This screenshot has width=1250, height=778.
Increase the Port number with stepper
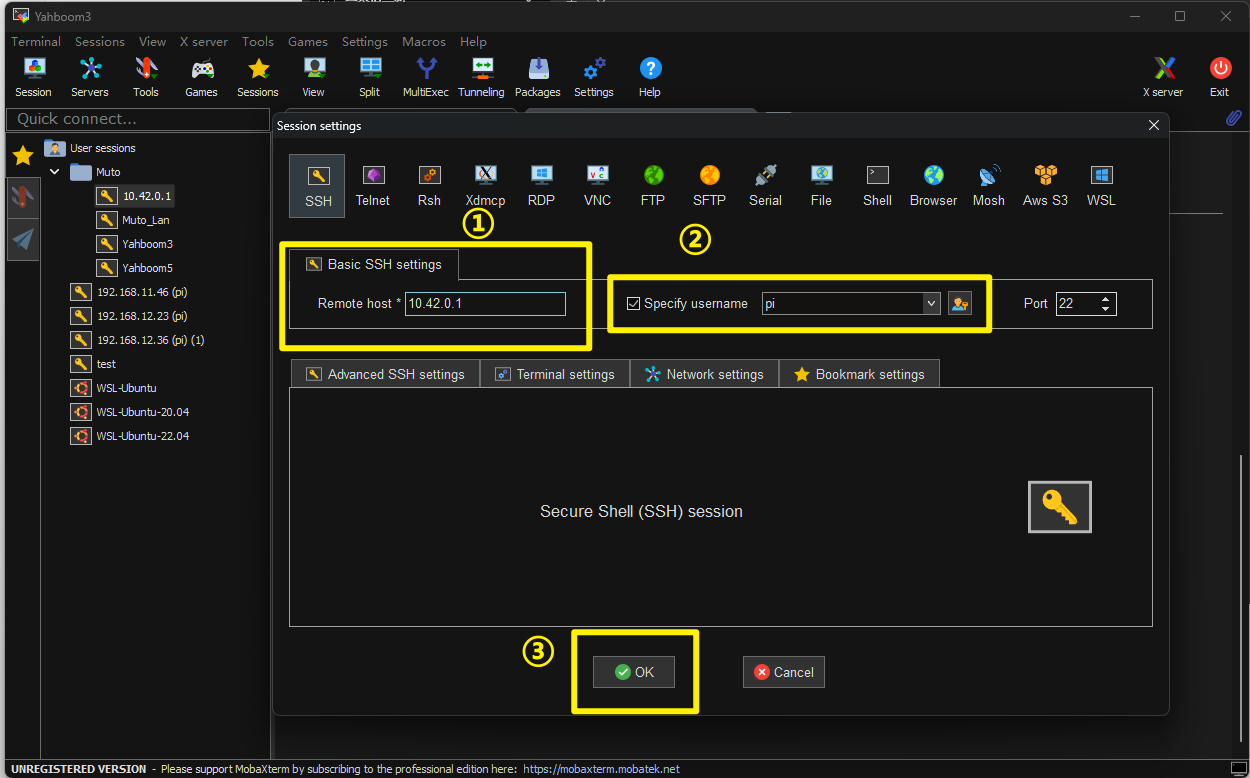(1105, 298)
